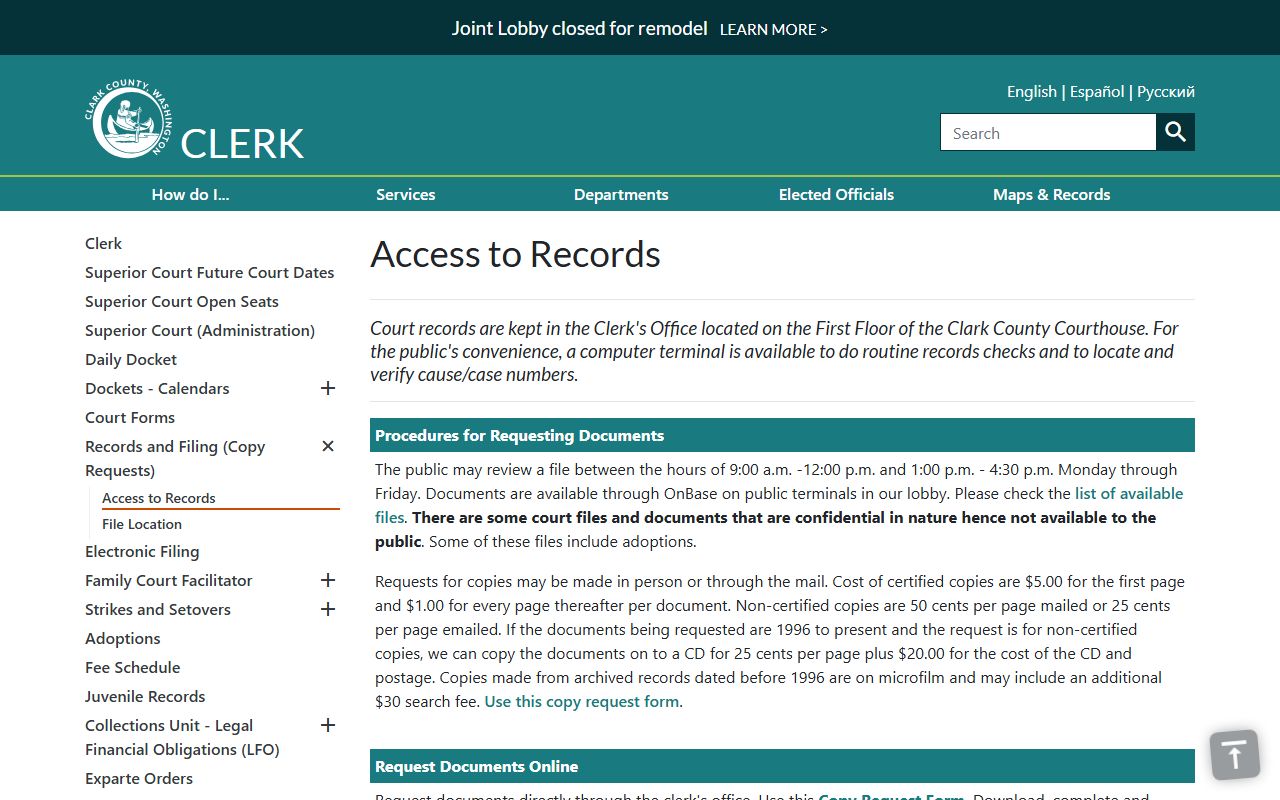Click the Clark County seal logo
Viewport: 1280px width, 800px height.
tap(128, 118)
